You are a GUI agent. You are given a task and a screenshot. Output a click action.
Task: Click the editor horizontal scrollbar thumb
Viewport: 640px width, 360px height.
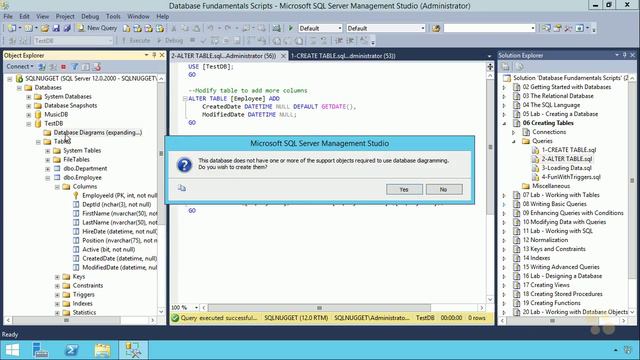tap(319, 307)
